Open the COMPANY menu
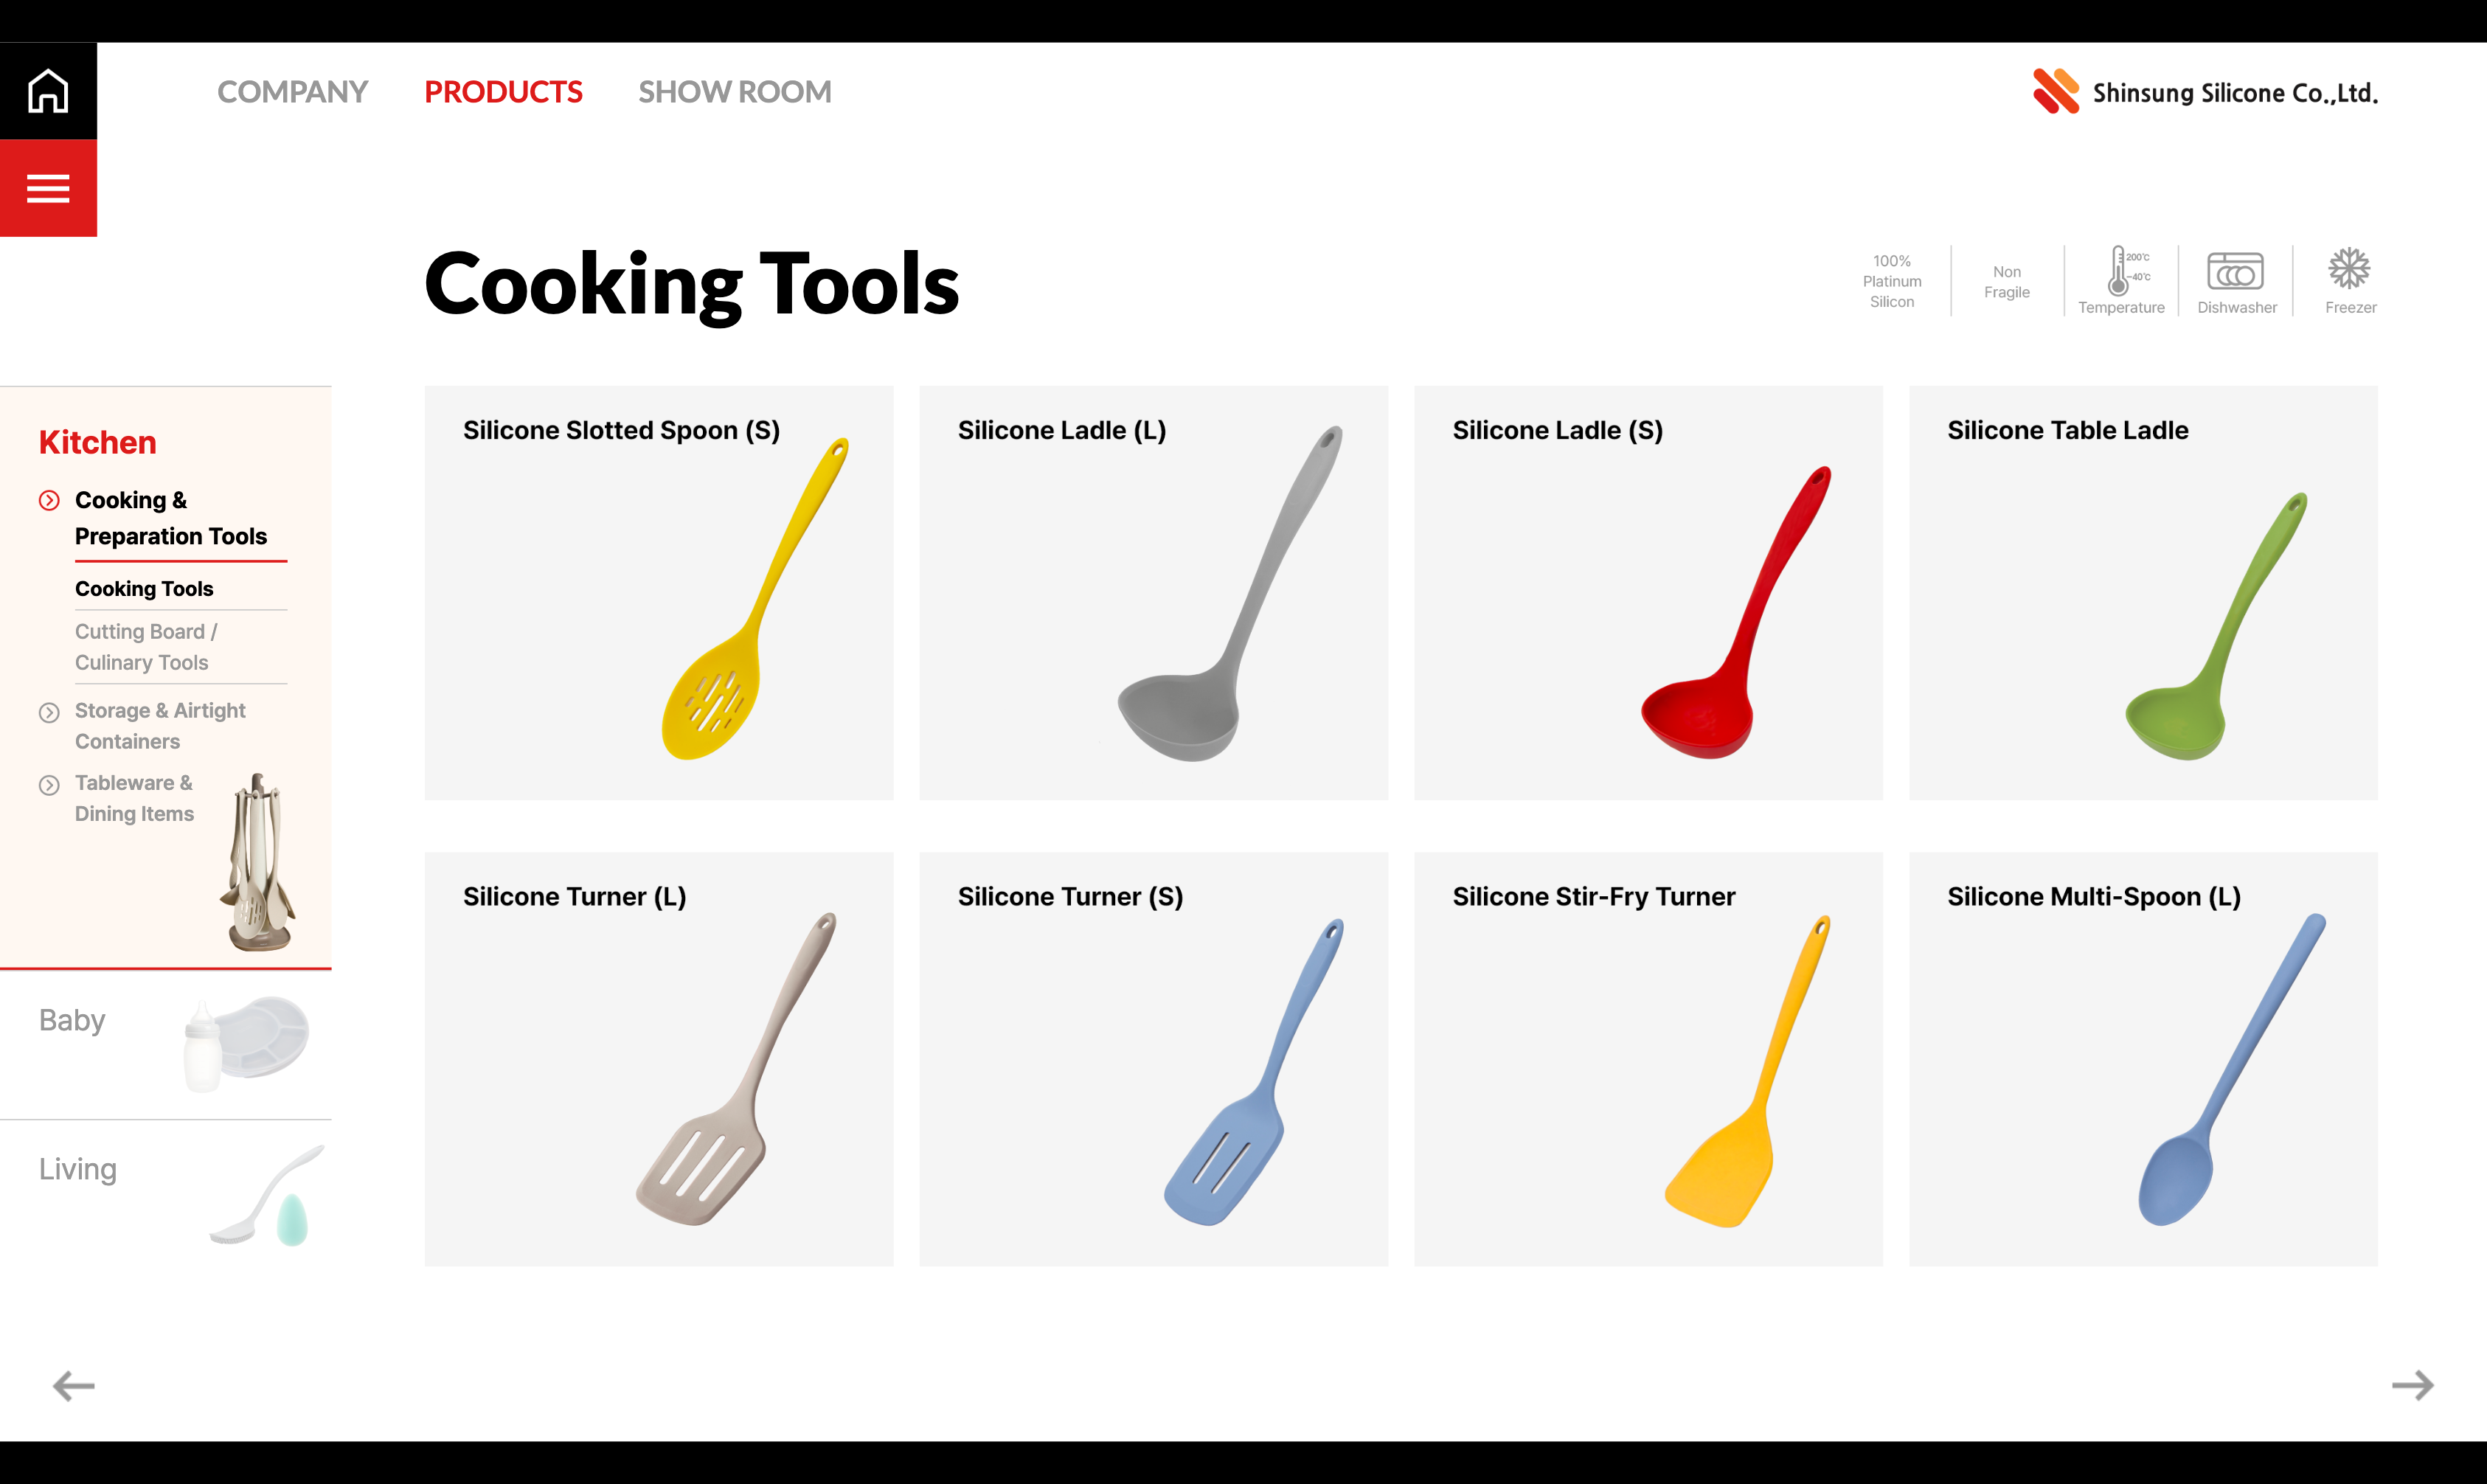The image size is (2487, 1484). 292,92
